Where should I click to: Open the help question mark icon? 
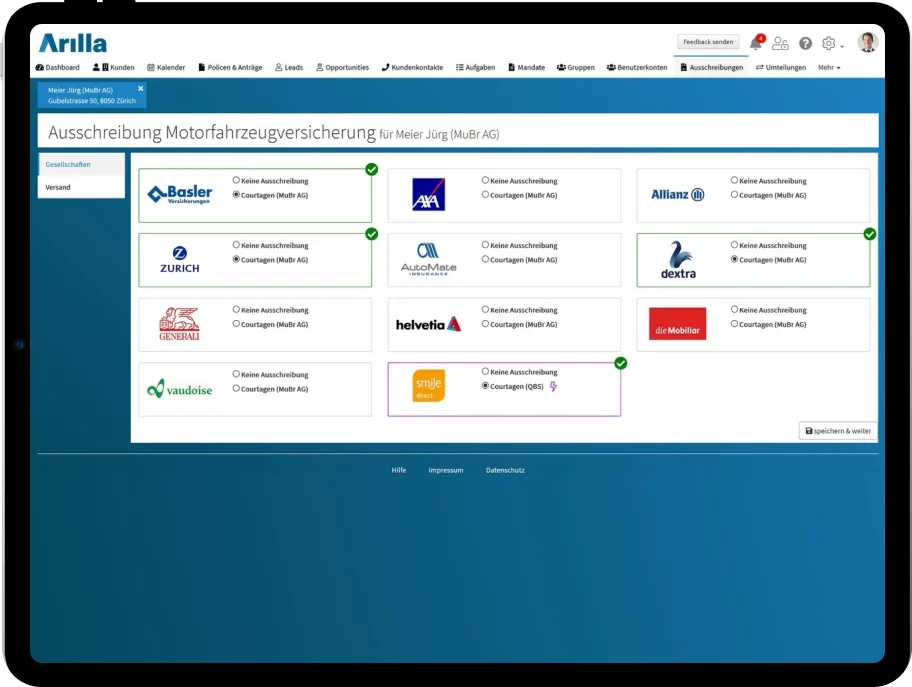pos(806,43)
